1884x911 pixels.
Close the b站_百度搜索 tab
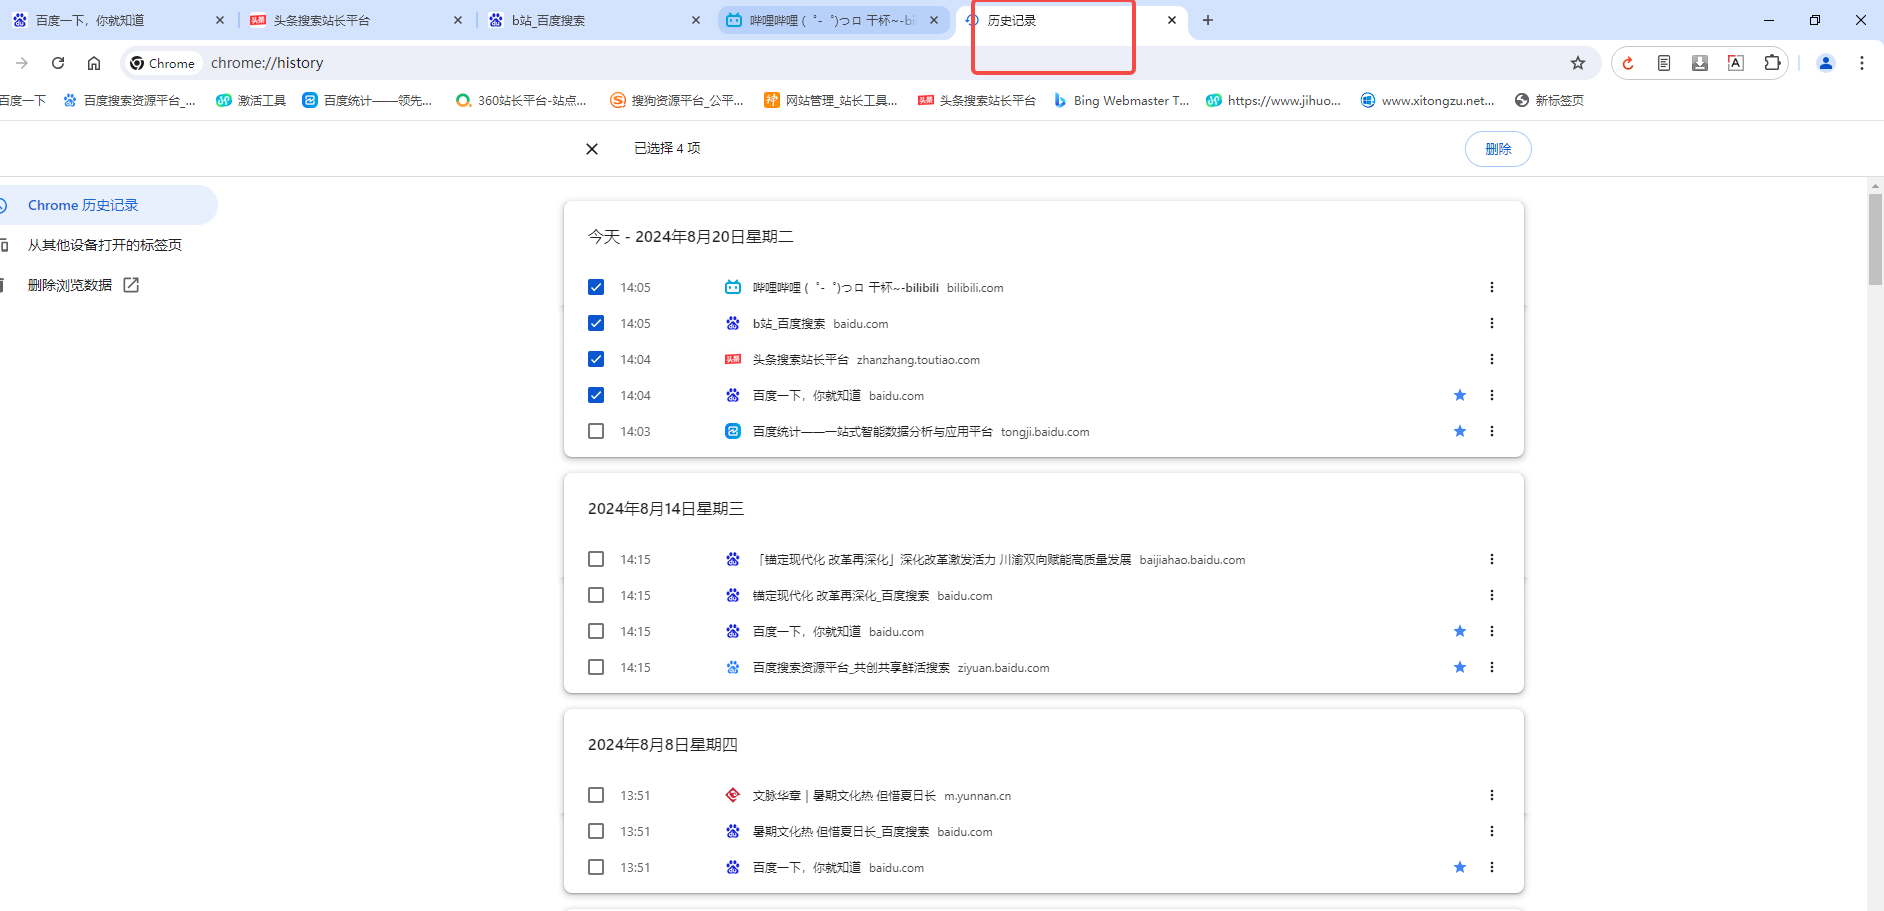[696, 20]
